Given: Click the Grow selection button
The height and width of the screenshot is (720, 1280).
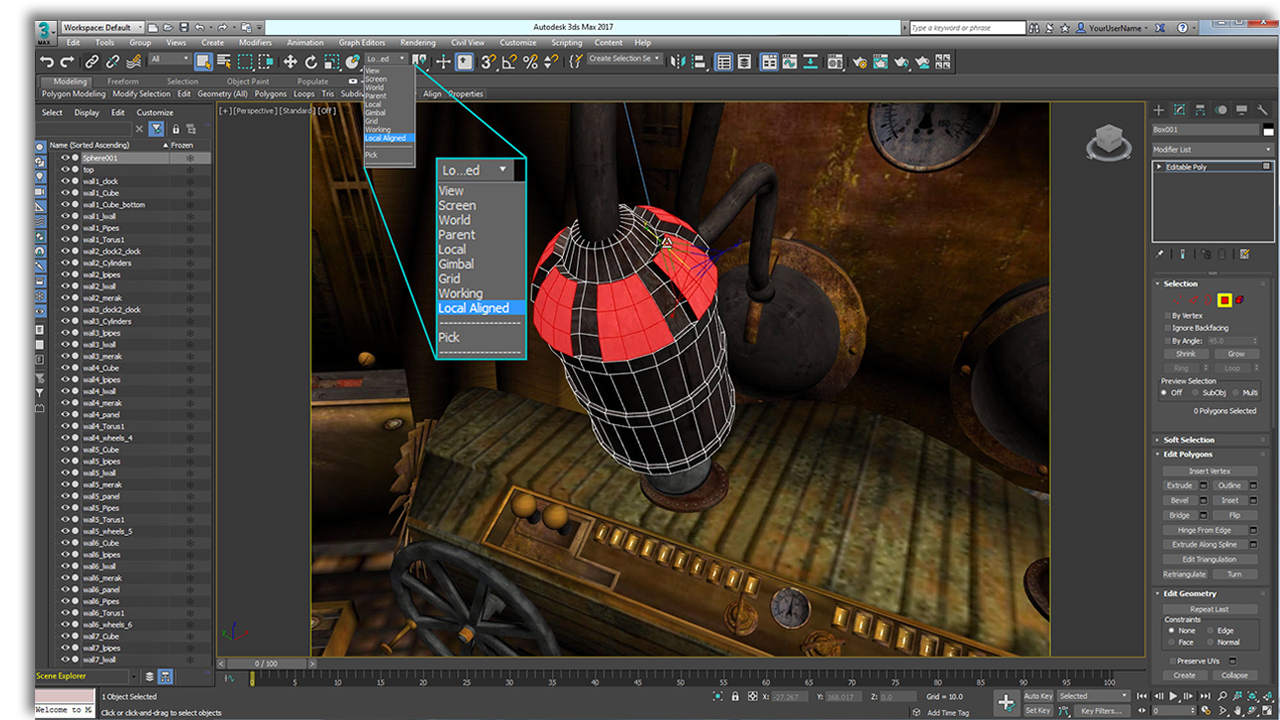Looking at the screenshot, I should click(x=1237, y=354).
